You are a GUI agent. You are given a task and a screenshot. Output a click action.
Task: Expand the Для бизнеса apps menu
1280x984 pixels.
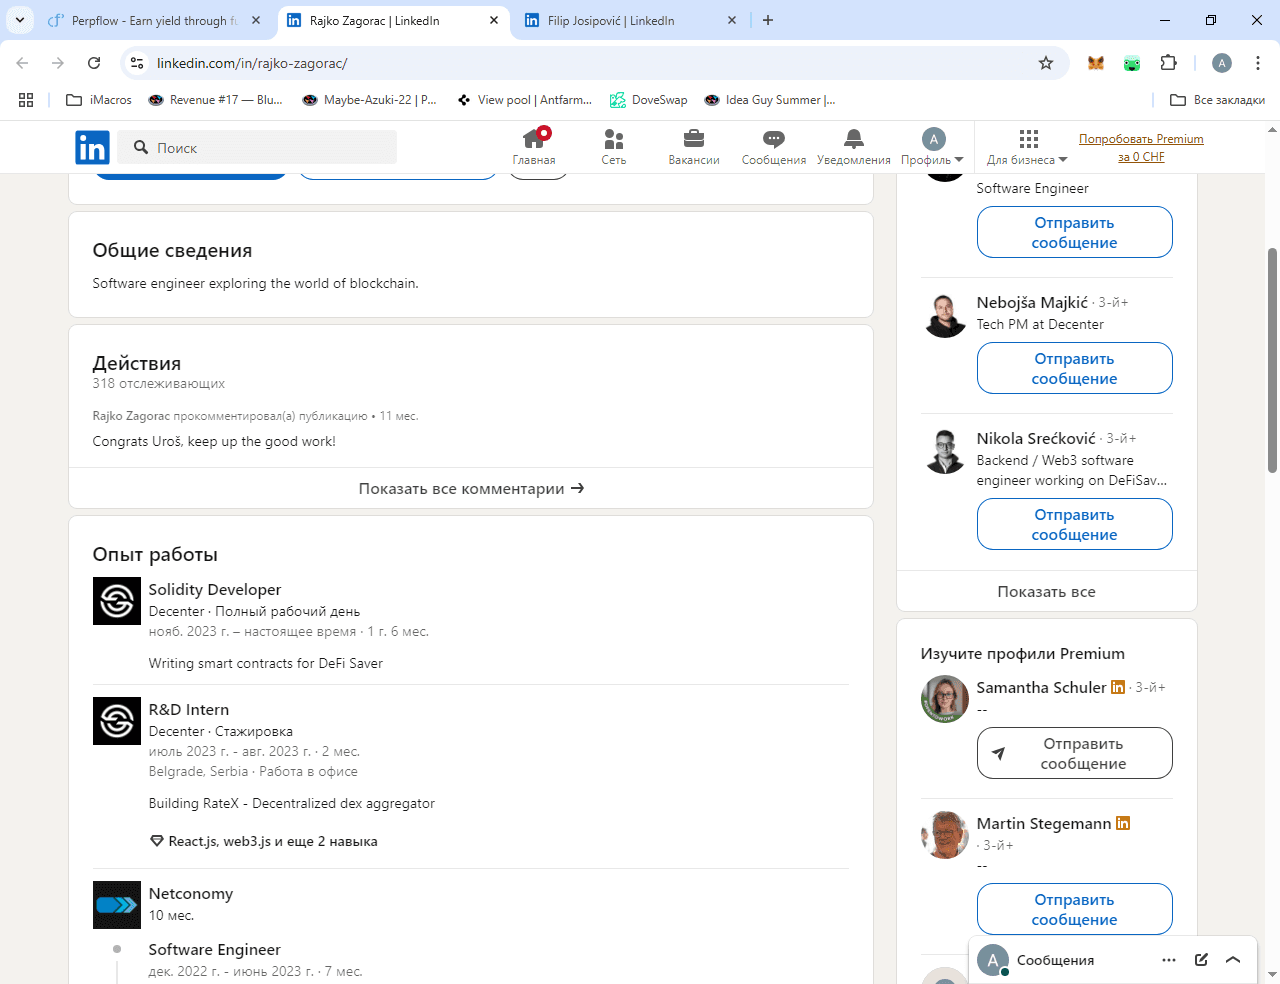(x=1027, y=147)
